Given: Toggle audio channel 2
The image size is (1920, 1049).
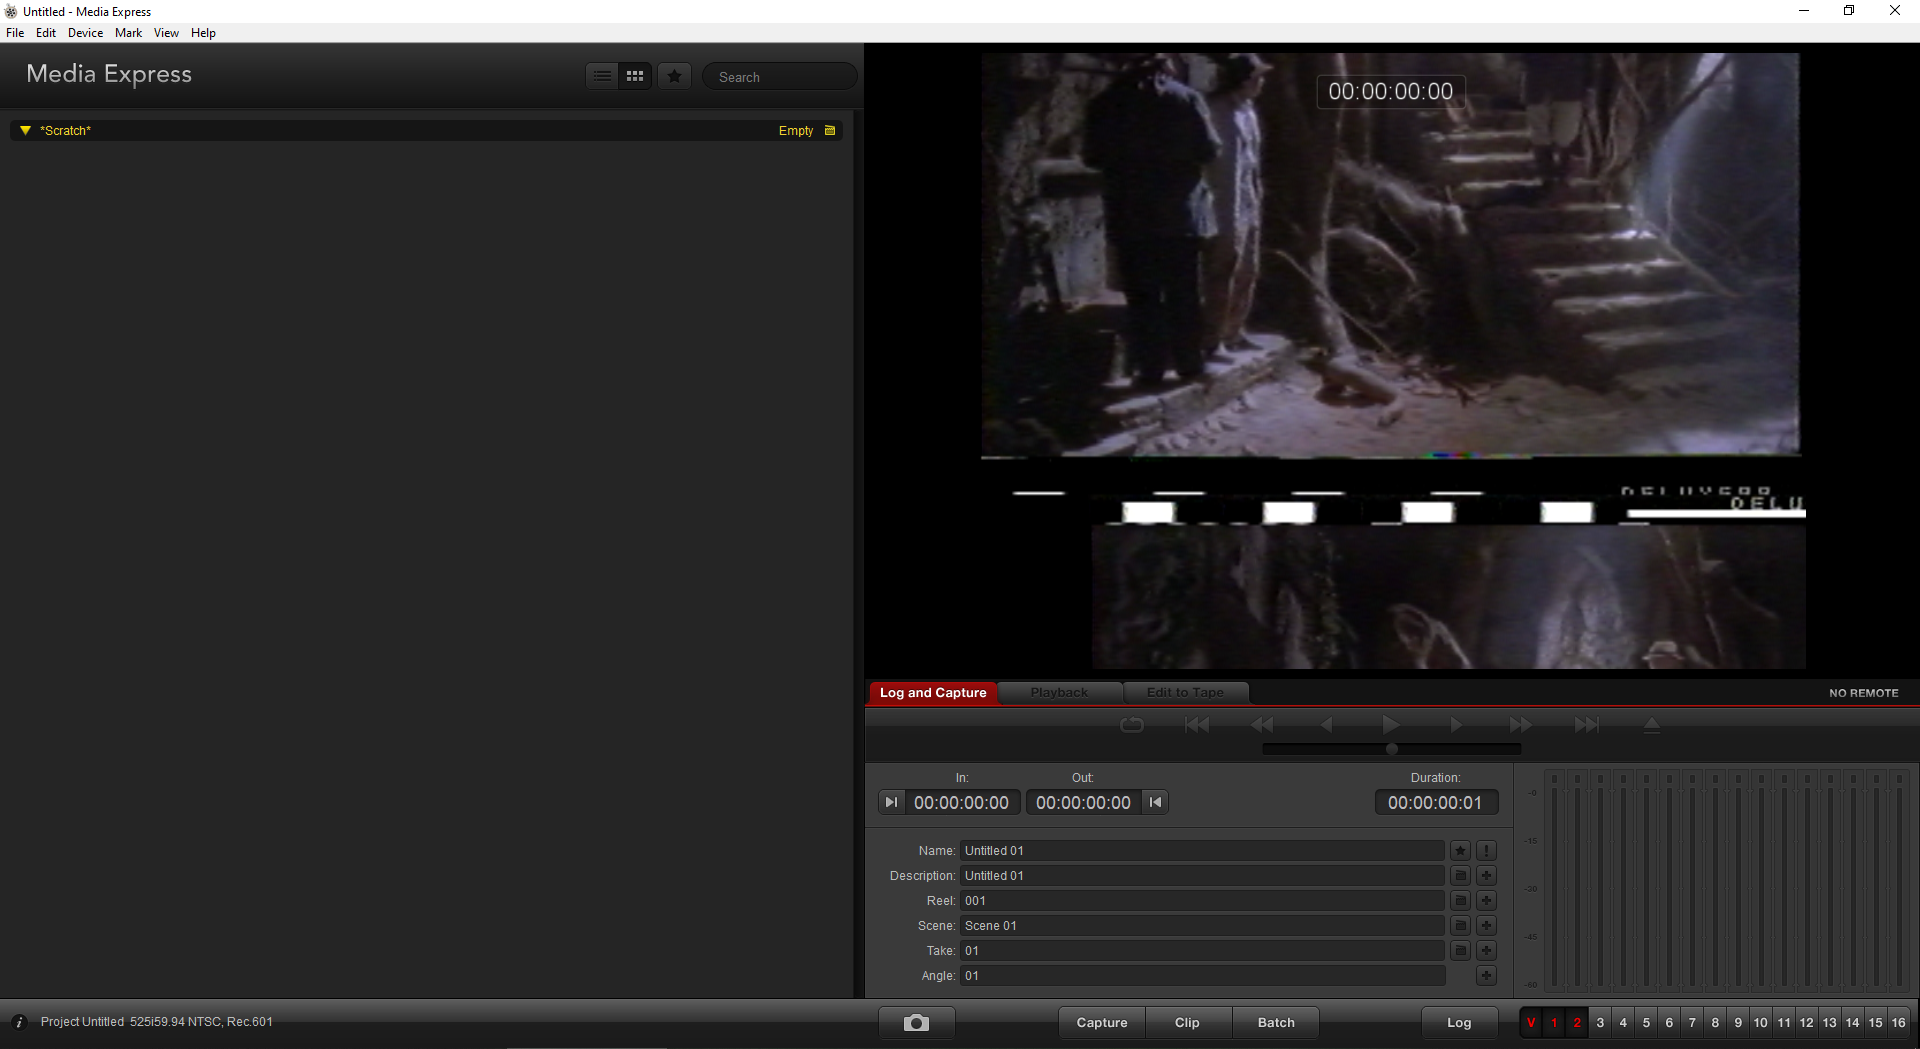Looking at the screenshot, I should [x=1577, y=1023].
